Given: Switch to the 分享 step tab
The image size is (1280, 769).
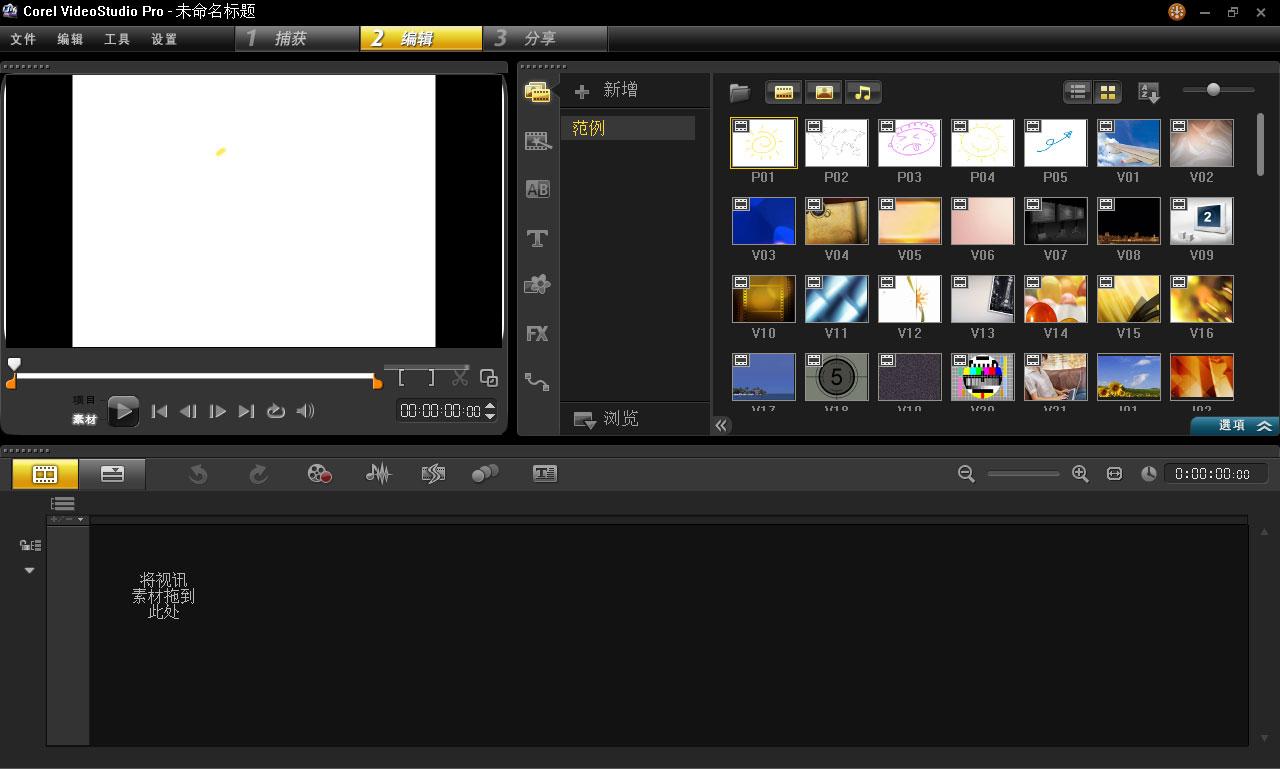Looking at the screenshot, I should (x=540, y=39).
